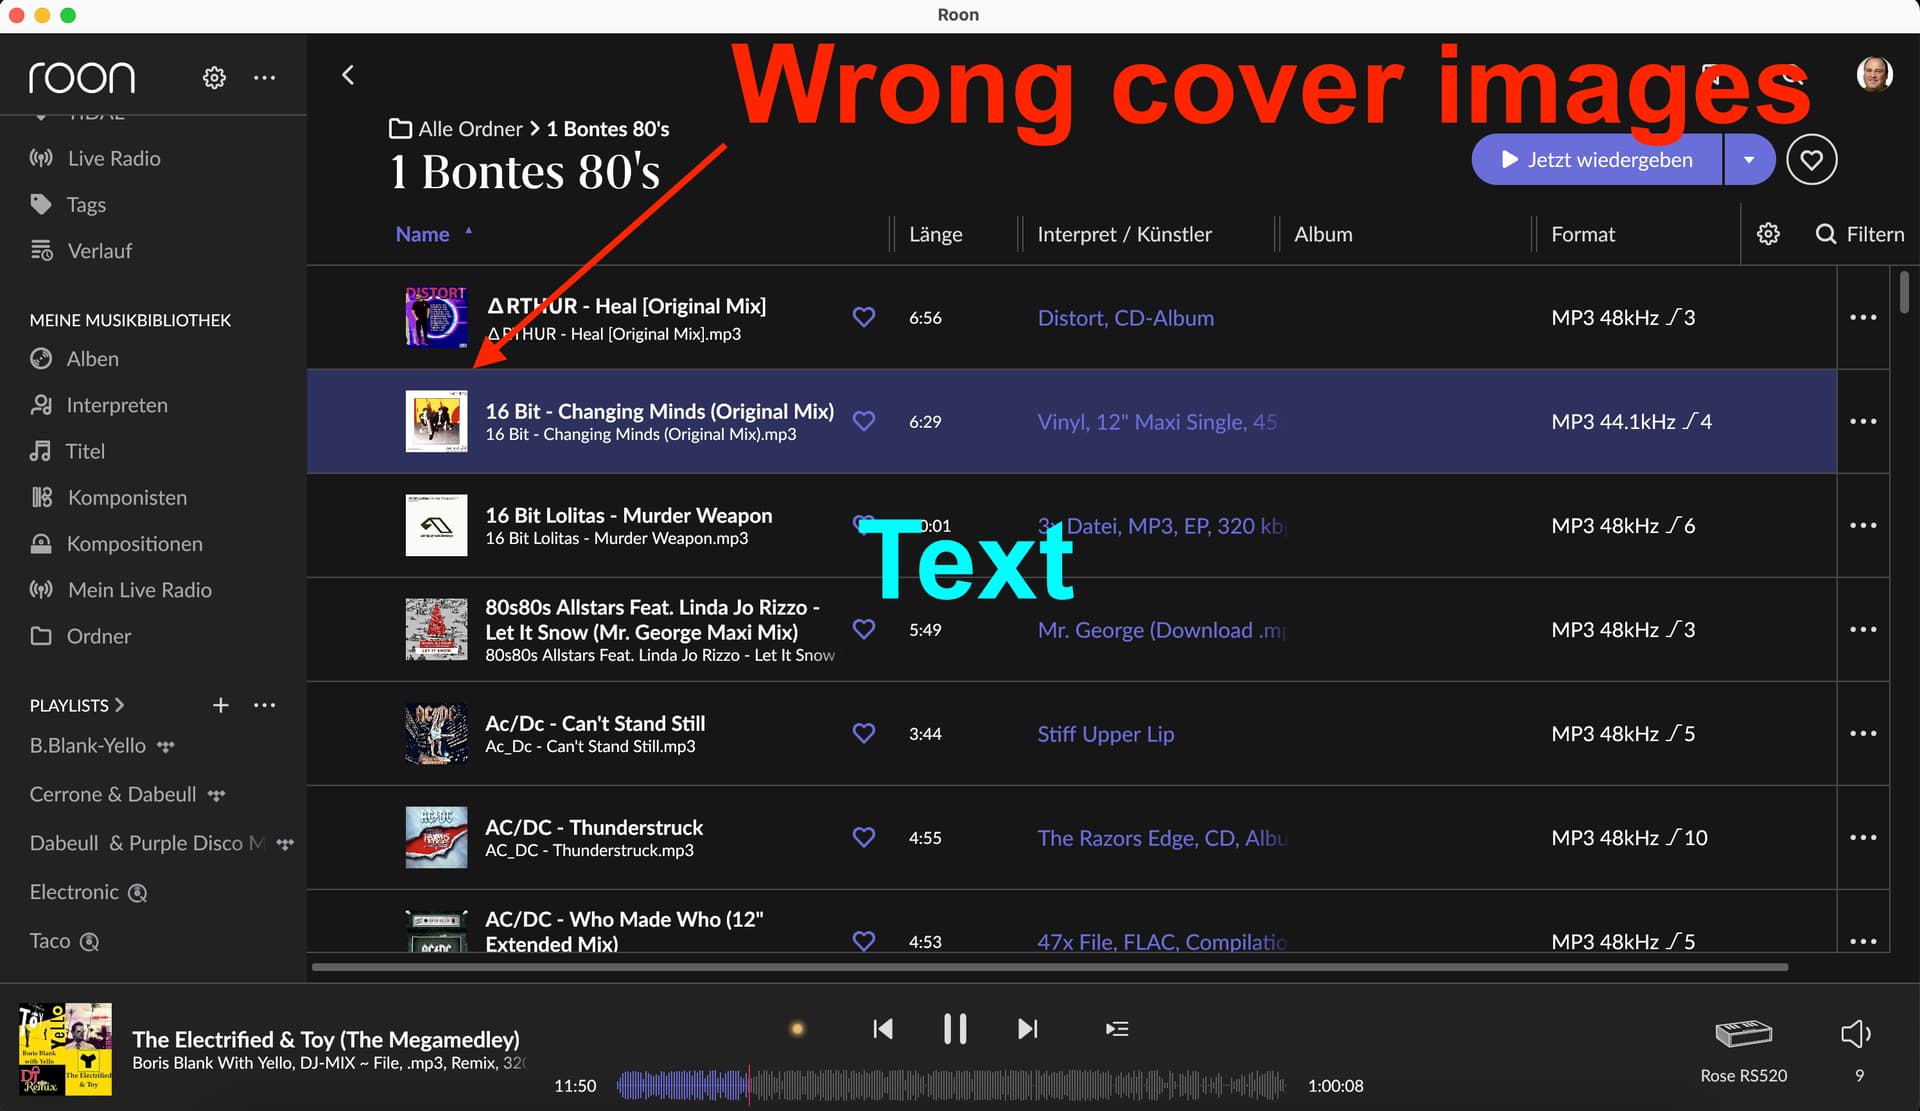Open user profile avatar
This screenshot has height=1111, width=1920.
(1874, 74)
